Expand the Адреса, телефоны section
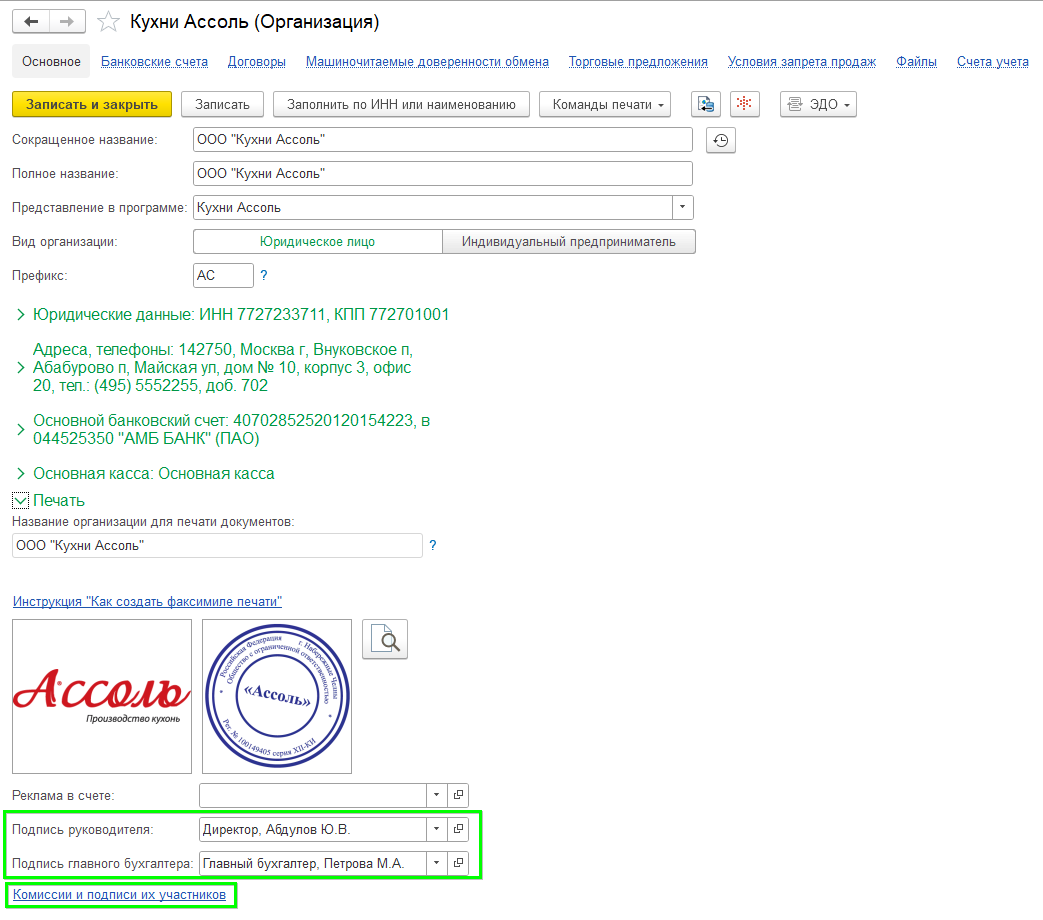The image size is (1043, 920). pos(21,368)
